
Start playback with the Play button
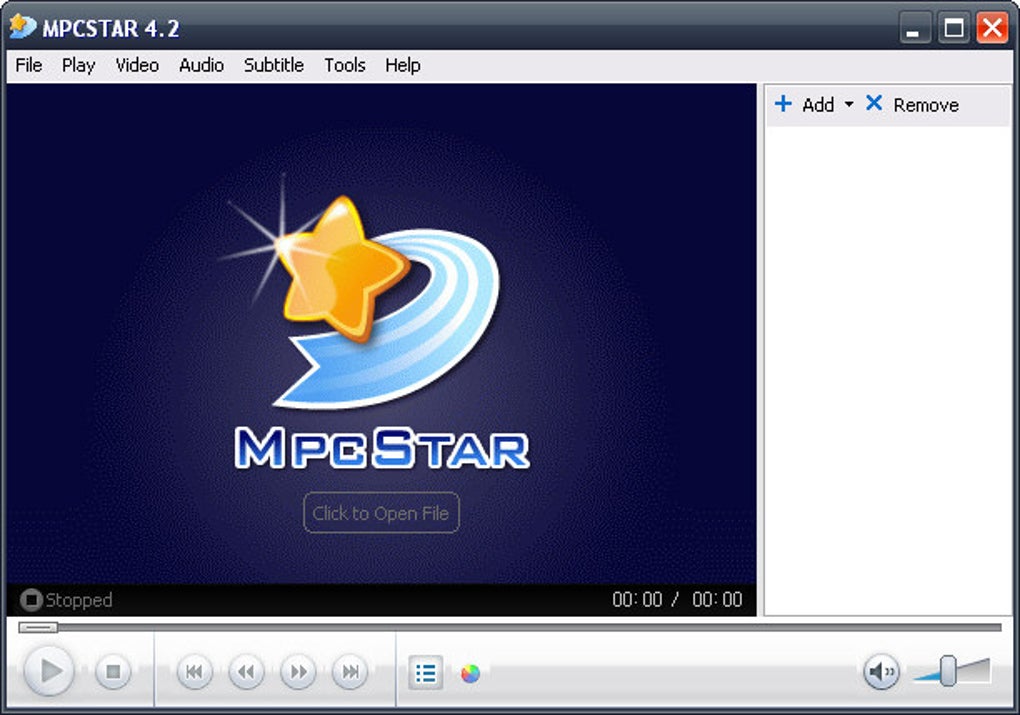click(x=49, y=671)
